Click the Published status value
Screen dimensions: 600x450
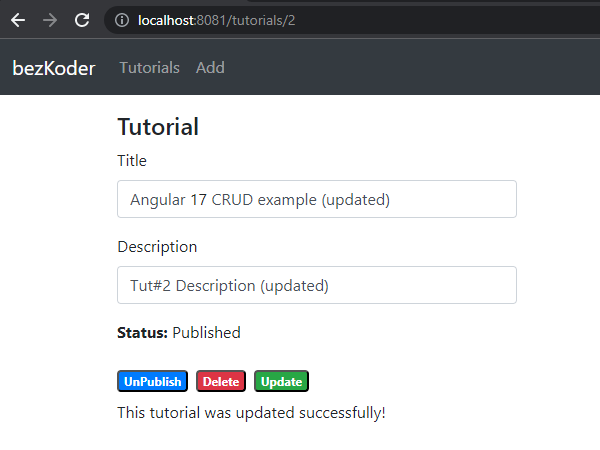coord(206,333)
